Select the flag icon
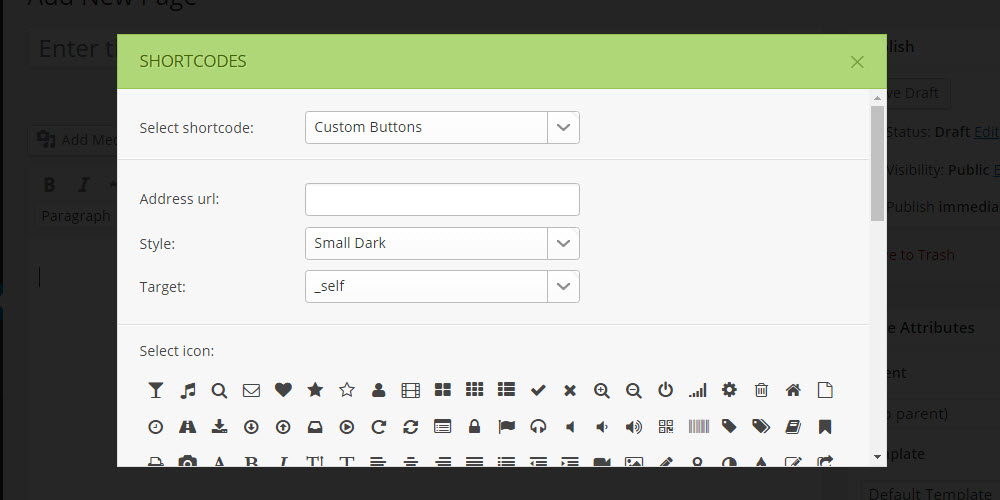 pos(506,427)
